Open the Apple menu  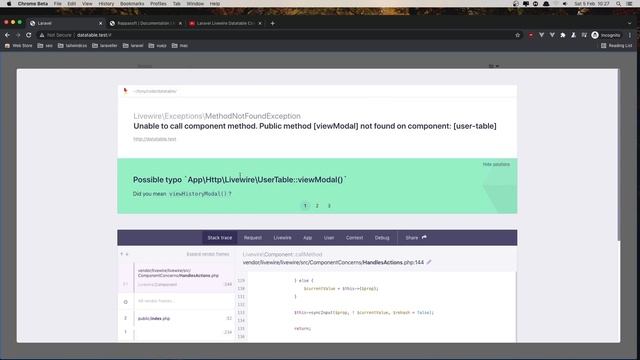9,4
